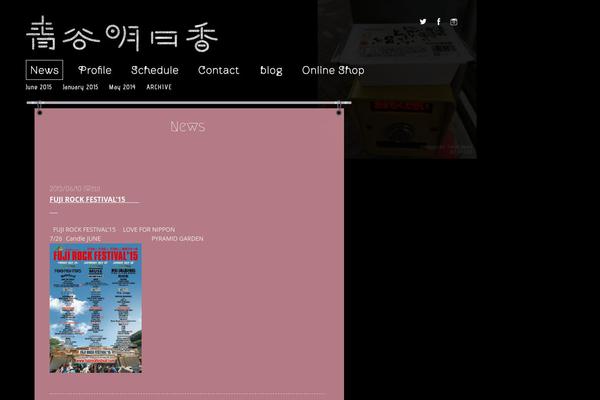Filter news by May 2014
Screen dimensions: 600x400
[122, 87]
